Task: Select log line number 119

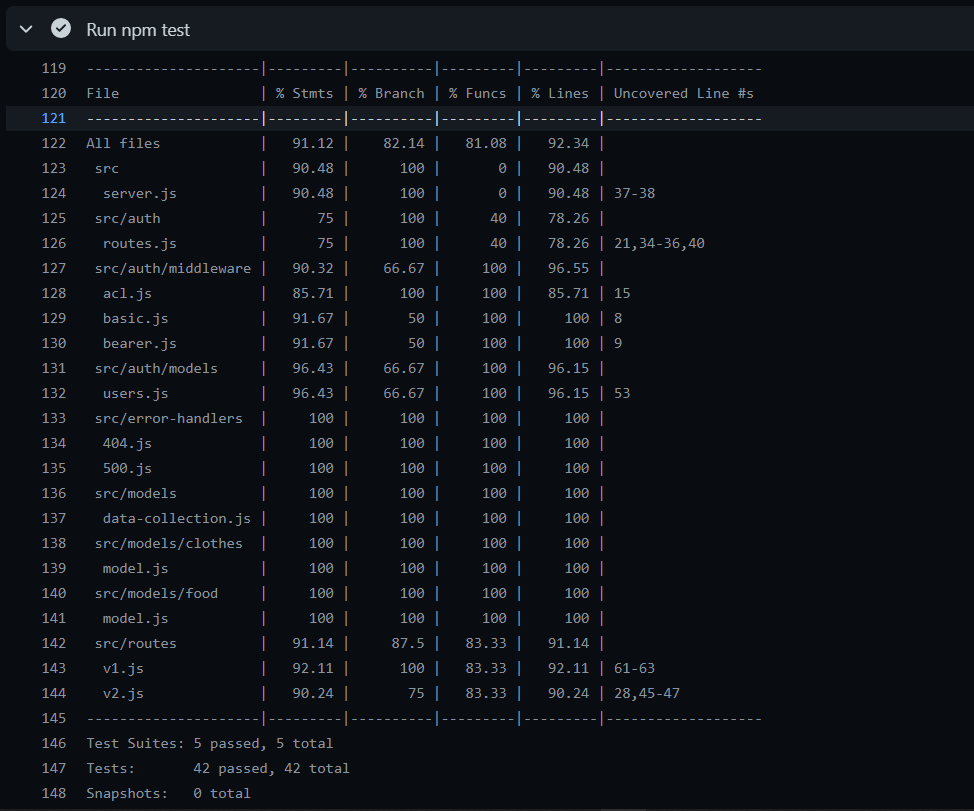Action: [x=54, y=68]
